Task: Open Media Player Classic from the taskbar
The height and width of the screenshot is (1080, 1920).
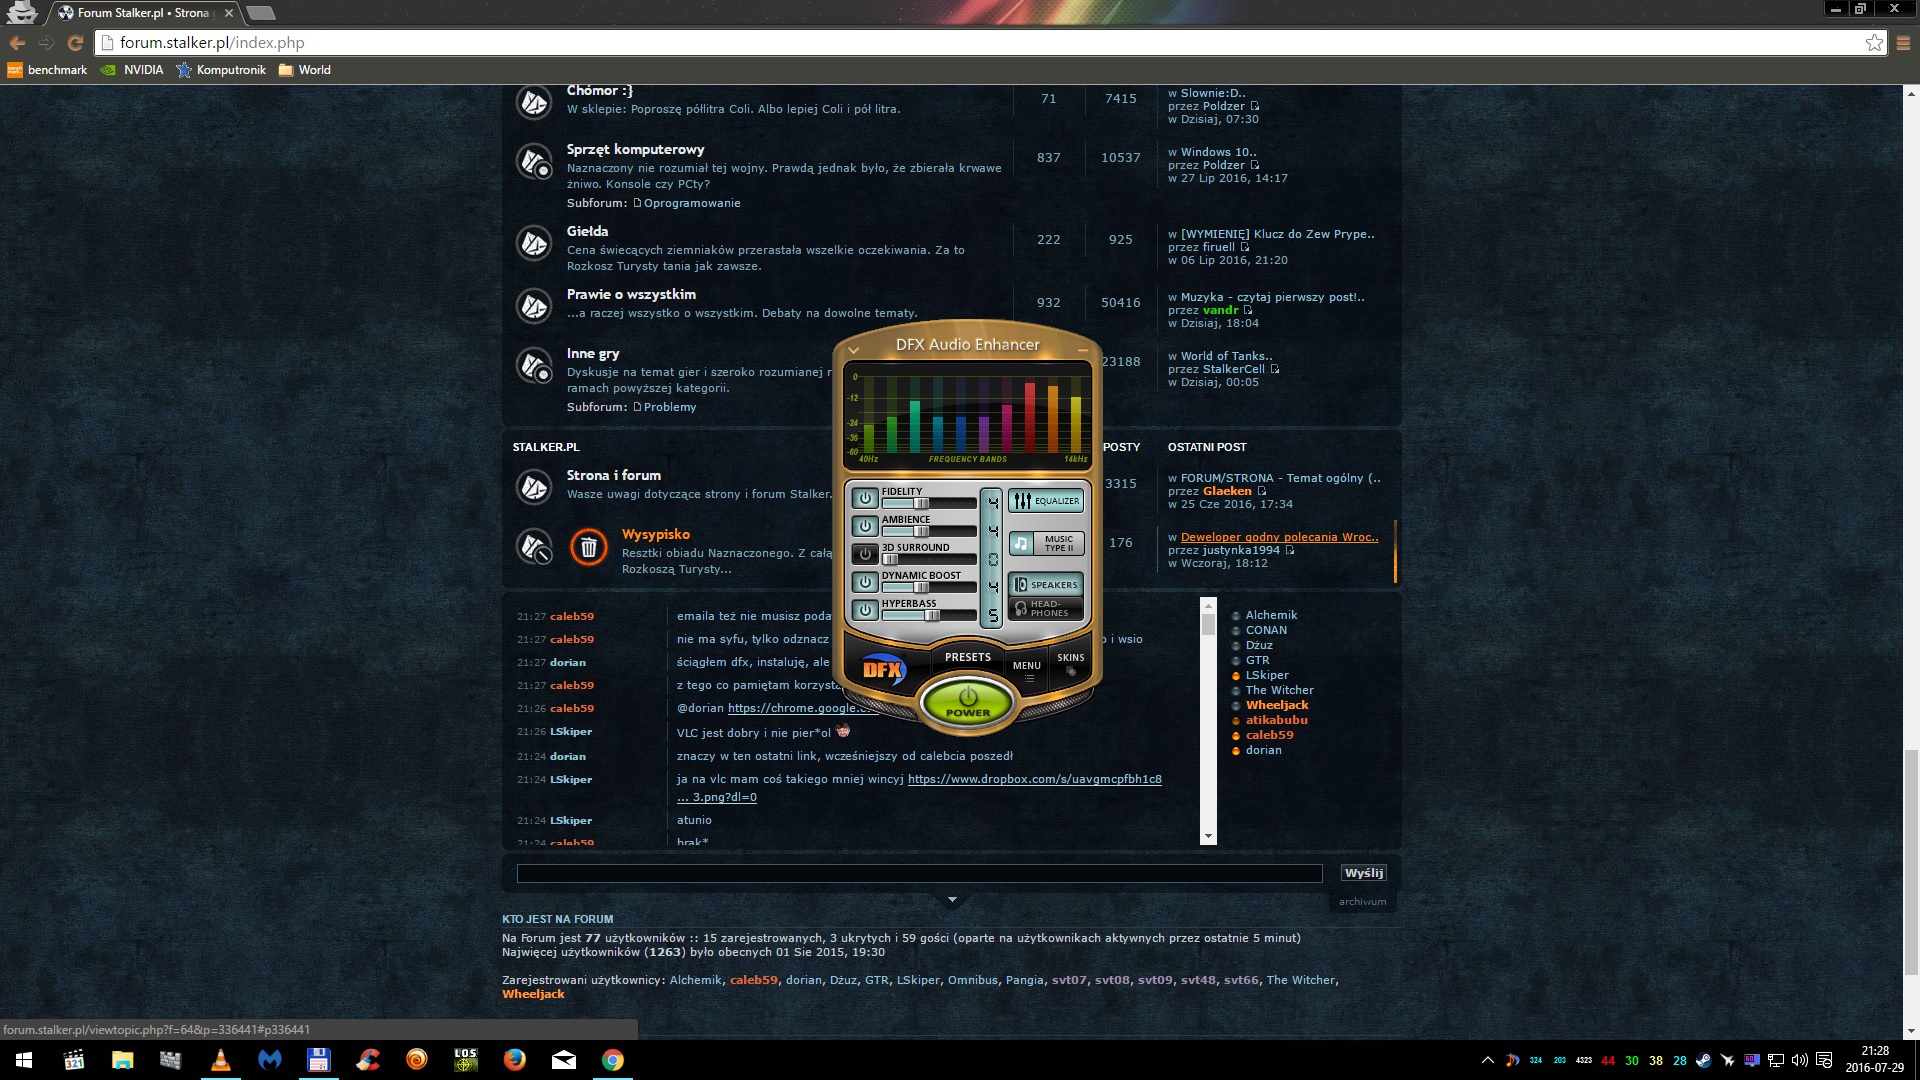Action: pos(74,1060)
